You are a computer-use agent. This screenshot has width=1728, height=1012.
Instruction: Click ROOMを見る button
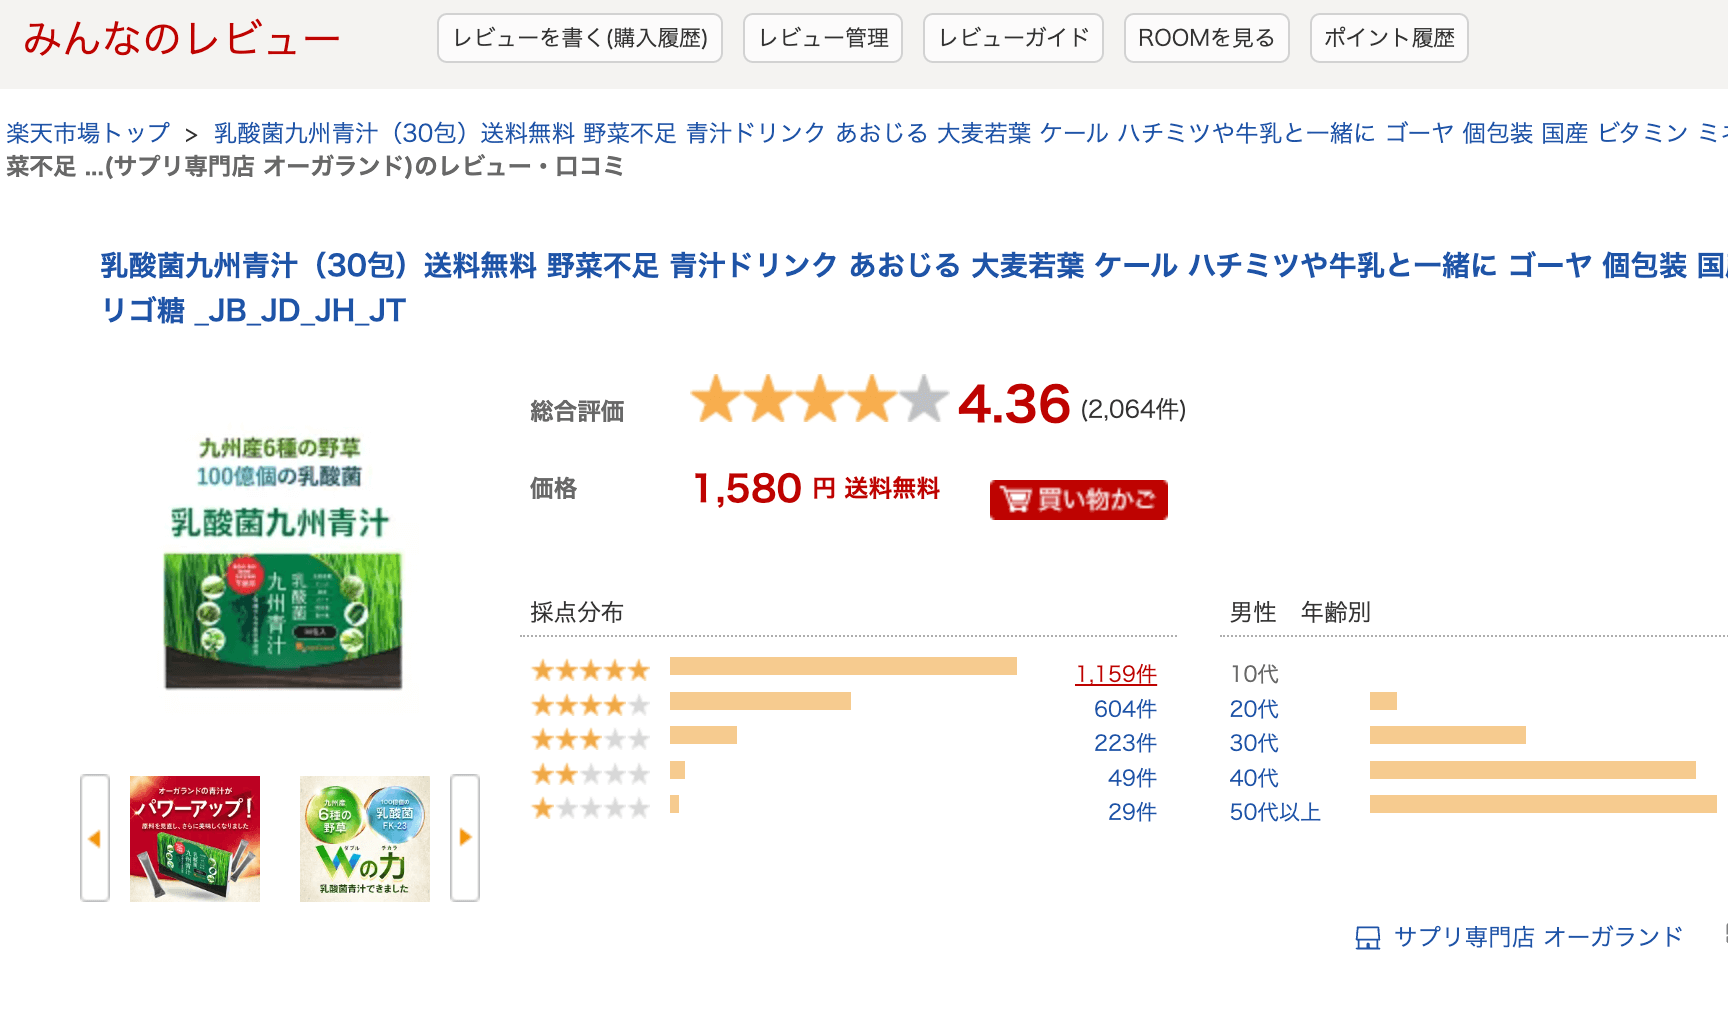(1206, 38)
